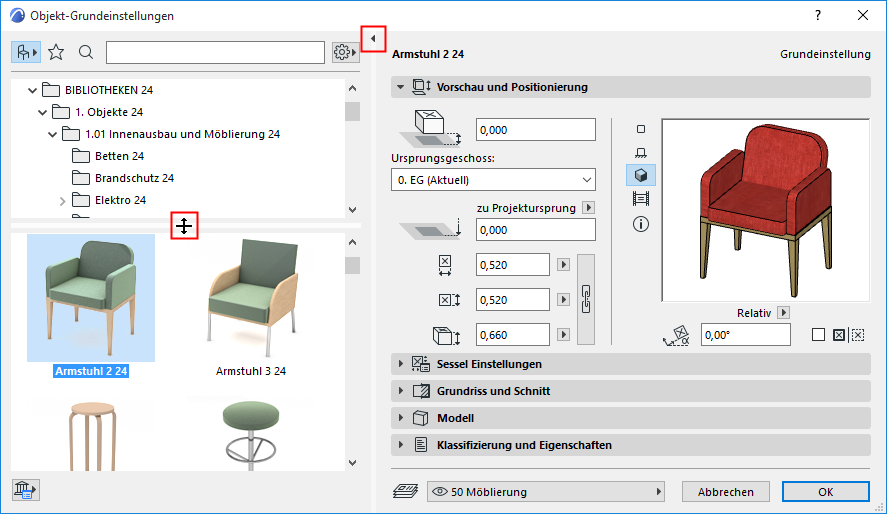The height and width of the screenshot is (514, 887).
Task: Open the 50 Möblierung layer dropdown
Action: tap(546, 492)
